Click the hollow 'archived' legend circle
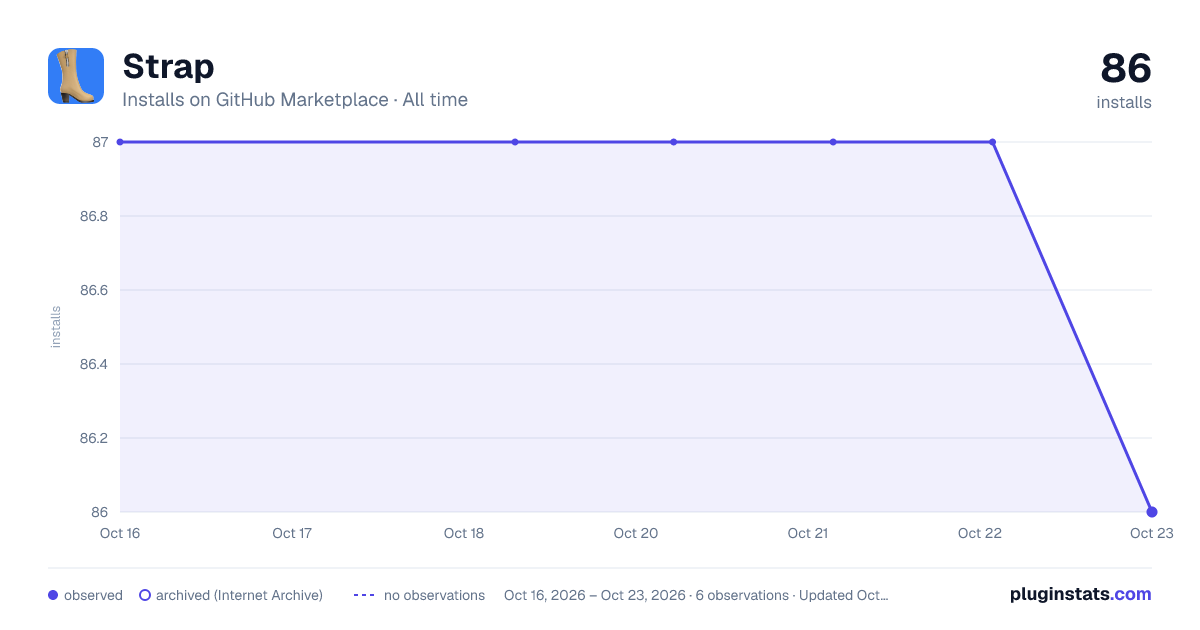 point(145,595)
